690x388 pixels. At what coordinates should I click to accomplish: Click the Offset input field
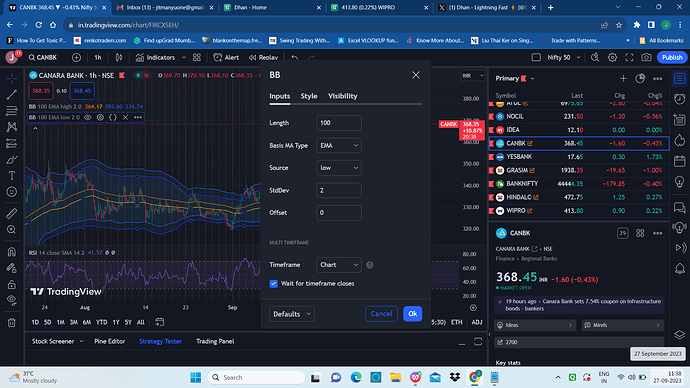[x=339, y=213]
